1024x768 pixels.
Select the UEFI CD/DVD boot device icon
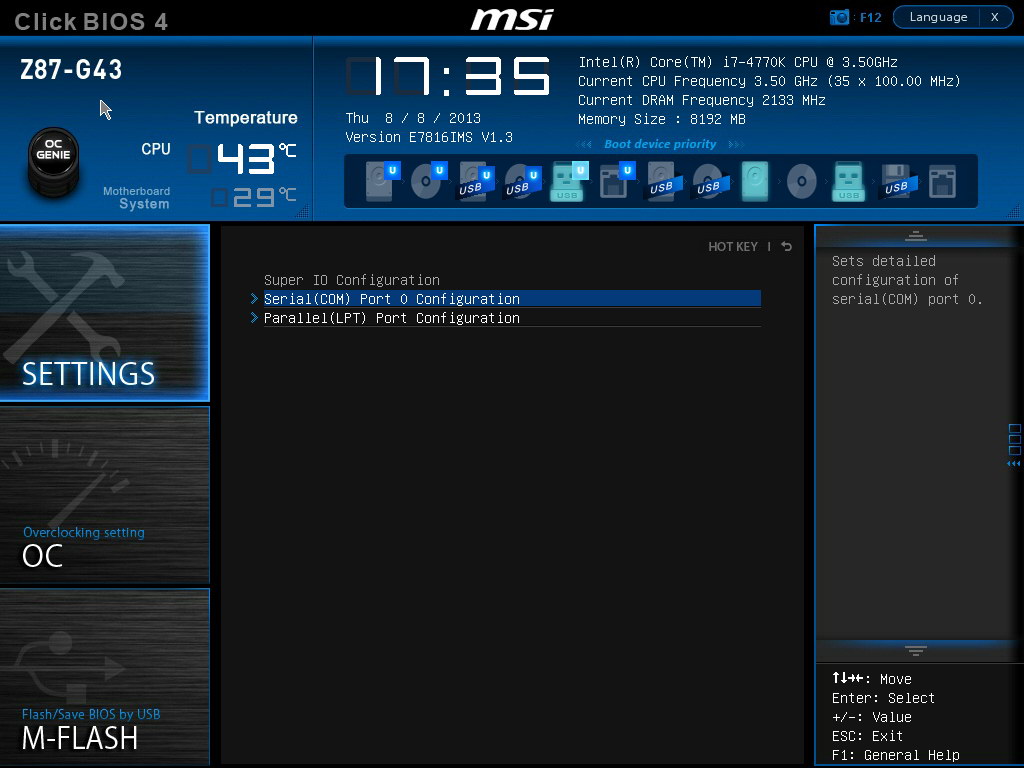428,181
